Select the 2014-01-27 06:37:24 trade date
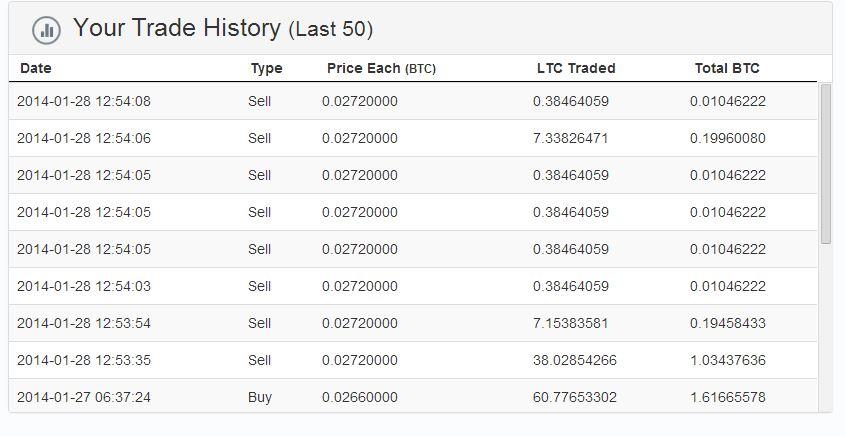Image resolution: width=845 pixels, height=436 pixels. (x=84, y=397)
